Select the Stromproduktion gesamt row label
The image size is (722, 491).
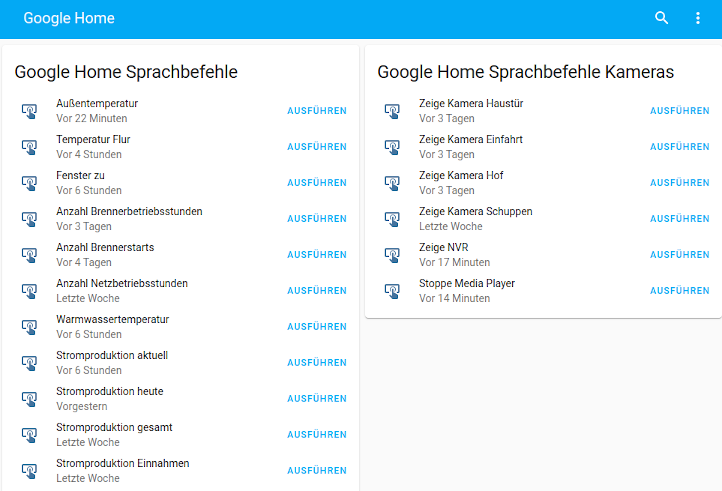[114, 428]
